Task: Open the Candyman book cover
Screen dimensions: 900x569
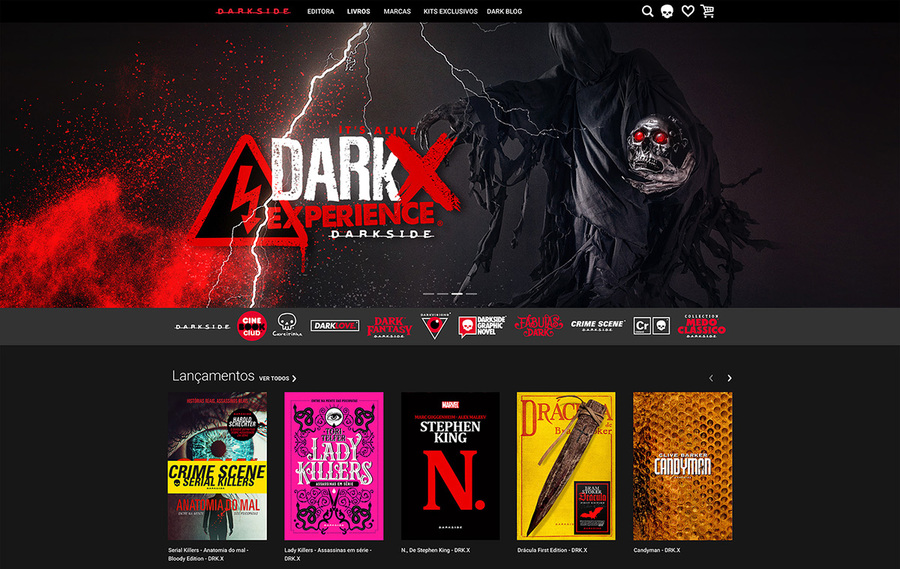Action: tap(682, 466)
